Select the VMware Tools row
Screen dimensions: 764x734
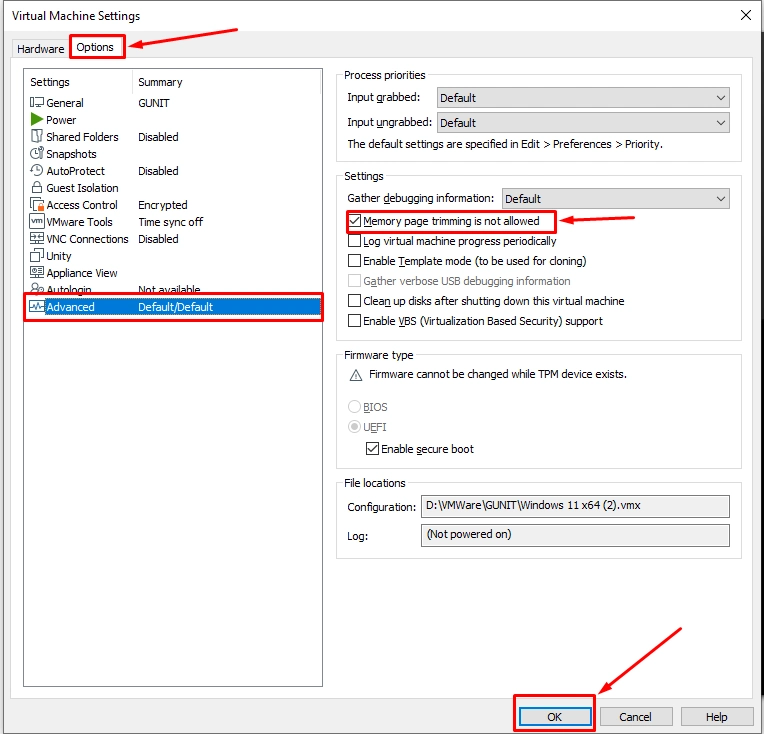pos(173,222)
